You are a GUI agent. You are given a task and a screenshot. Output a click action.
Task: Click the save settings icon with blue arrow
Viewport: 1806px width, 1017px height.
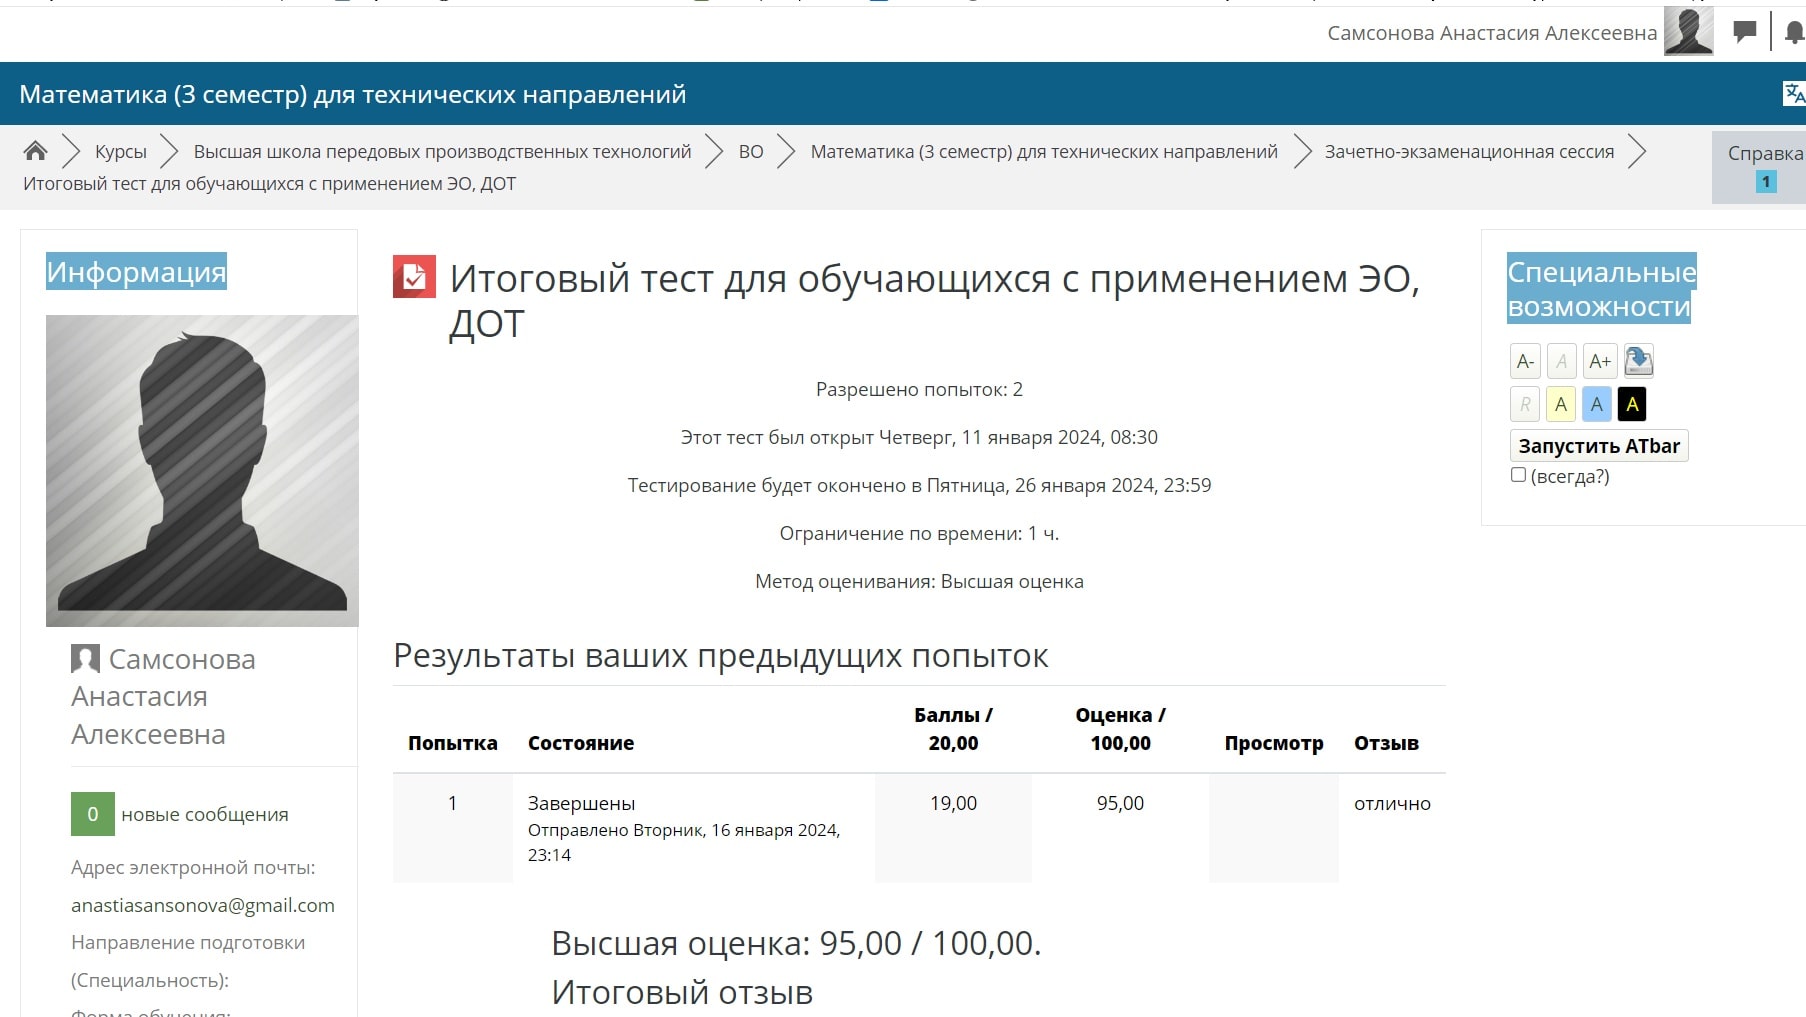[1637, 360]
